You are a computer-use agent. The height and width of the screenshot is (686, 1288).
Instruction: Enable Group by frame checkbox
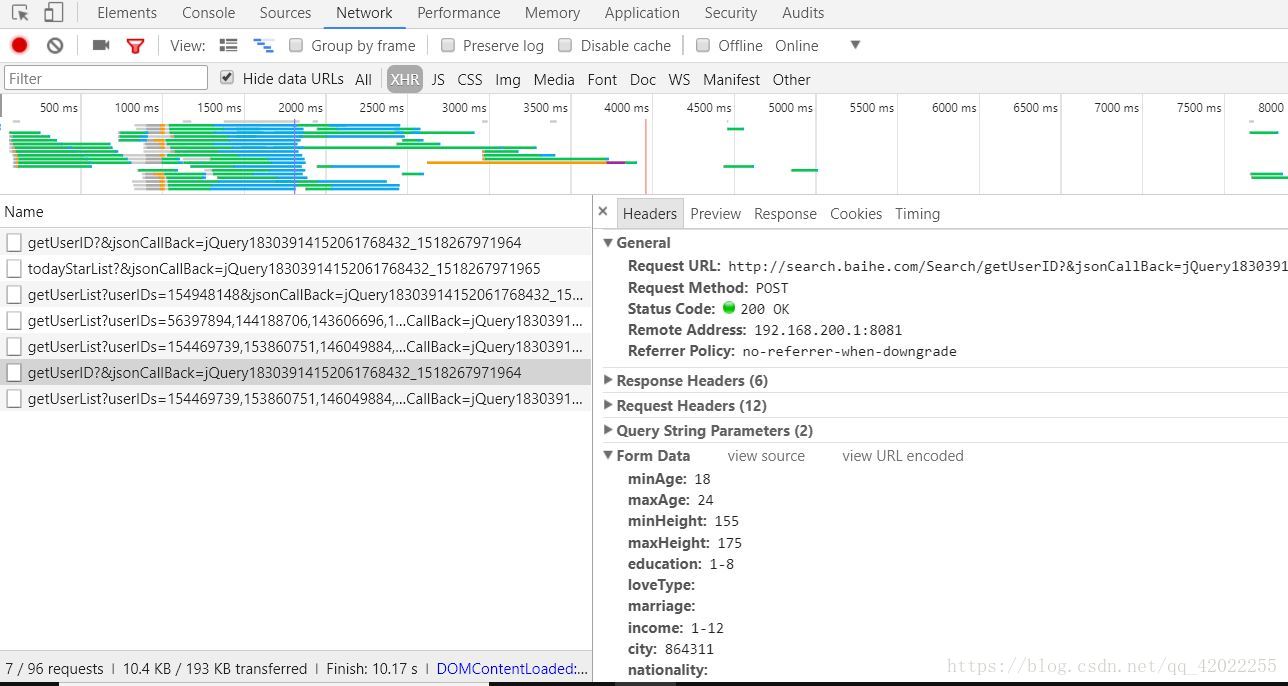[x=296, y=45]
